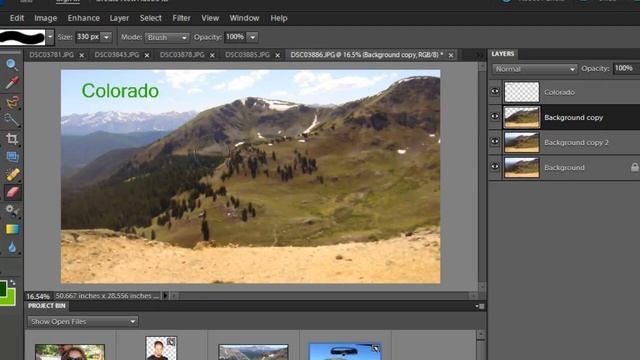Open the options bar Opacity dropdown arrow
This screenshot has width=640, height=360.
253,37
